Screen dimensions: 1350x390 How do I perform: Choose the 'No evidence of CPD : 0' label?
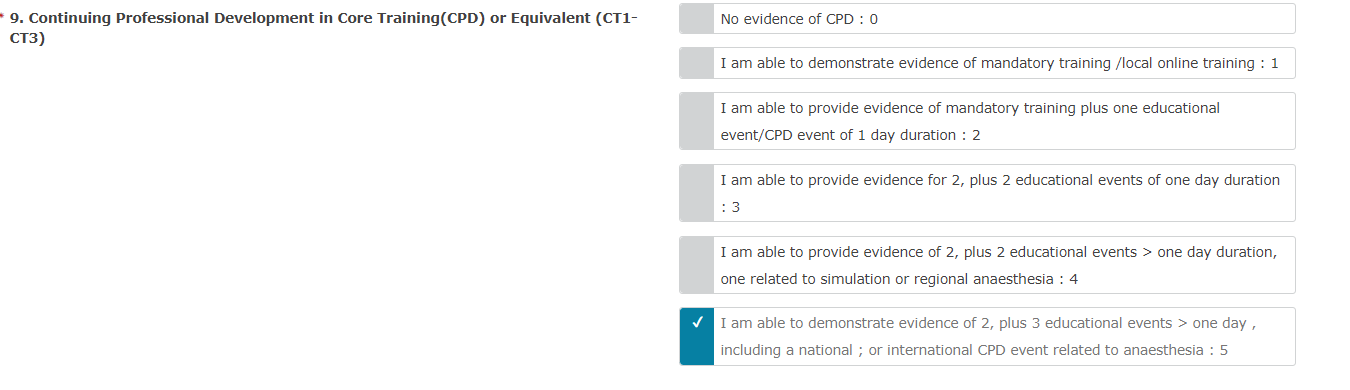pos(799,19)
